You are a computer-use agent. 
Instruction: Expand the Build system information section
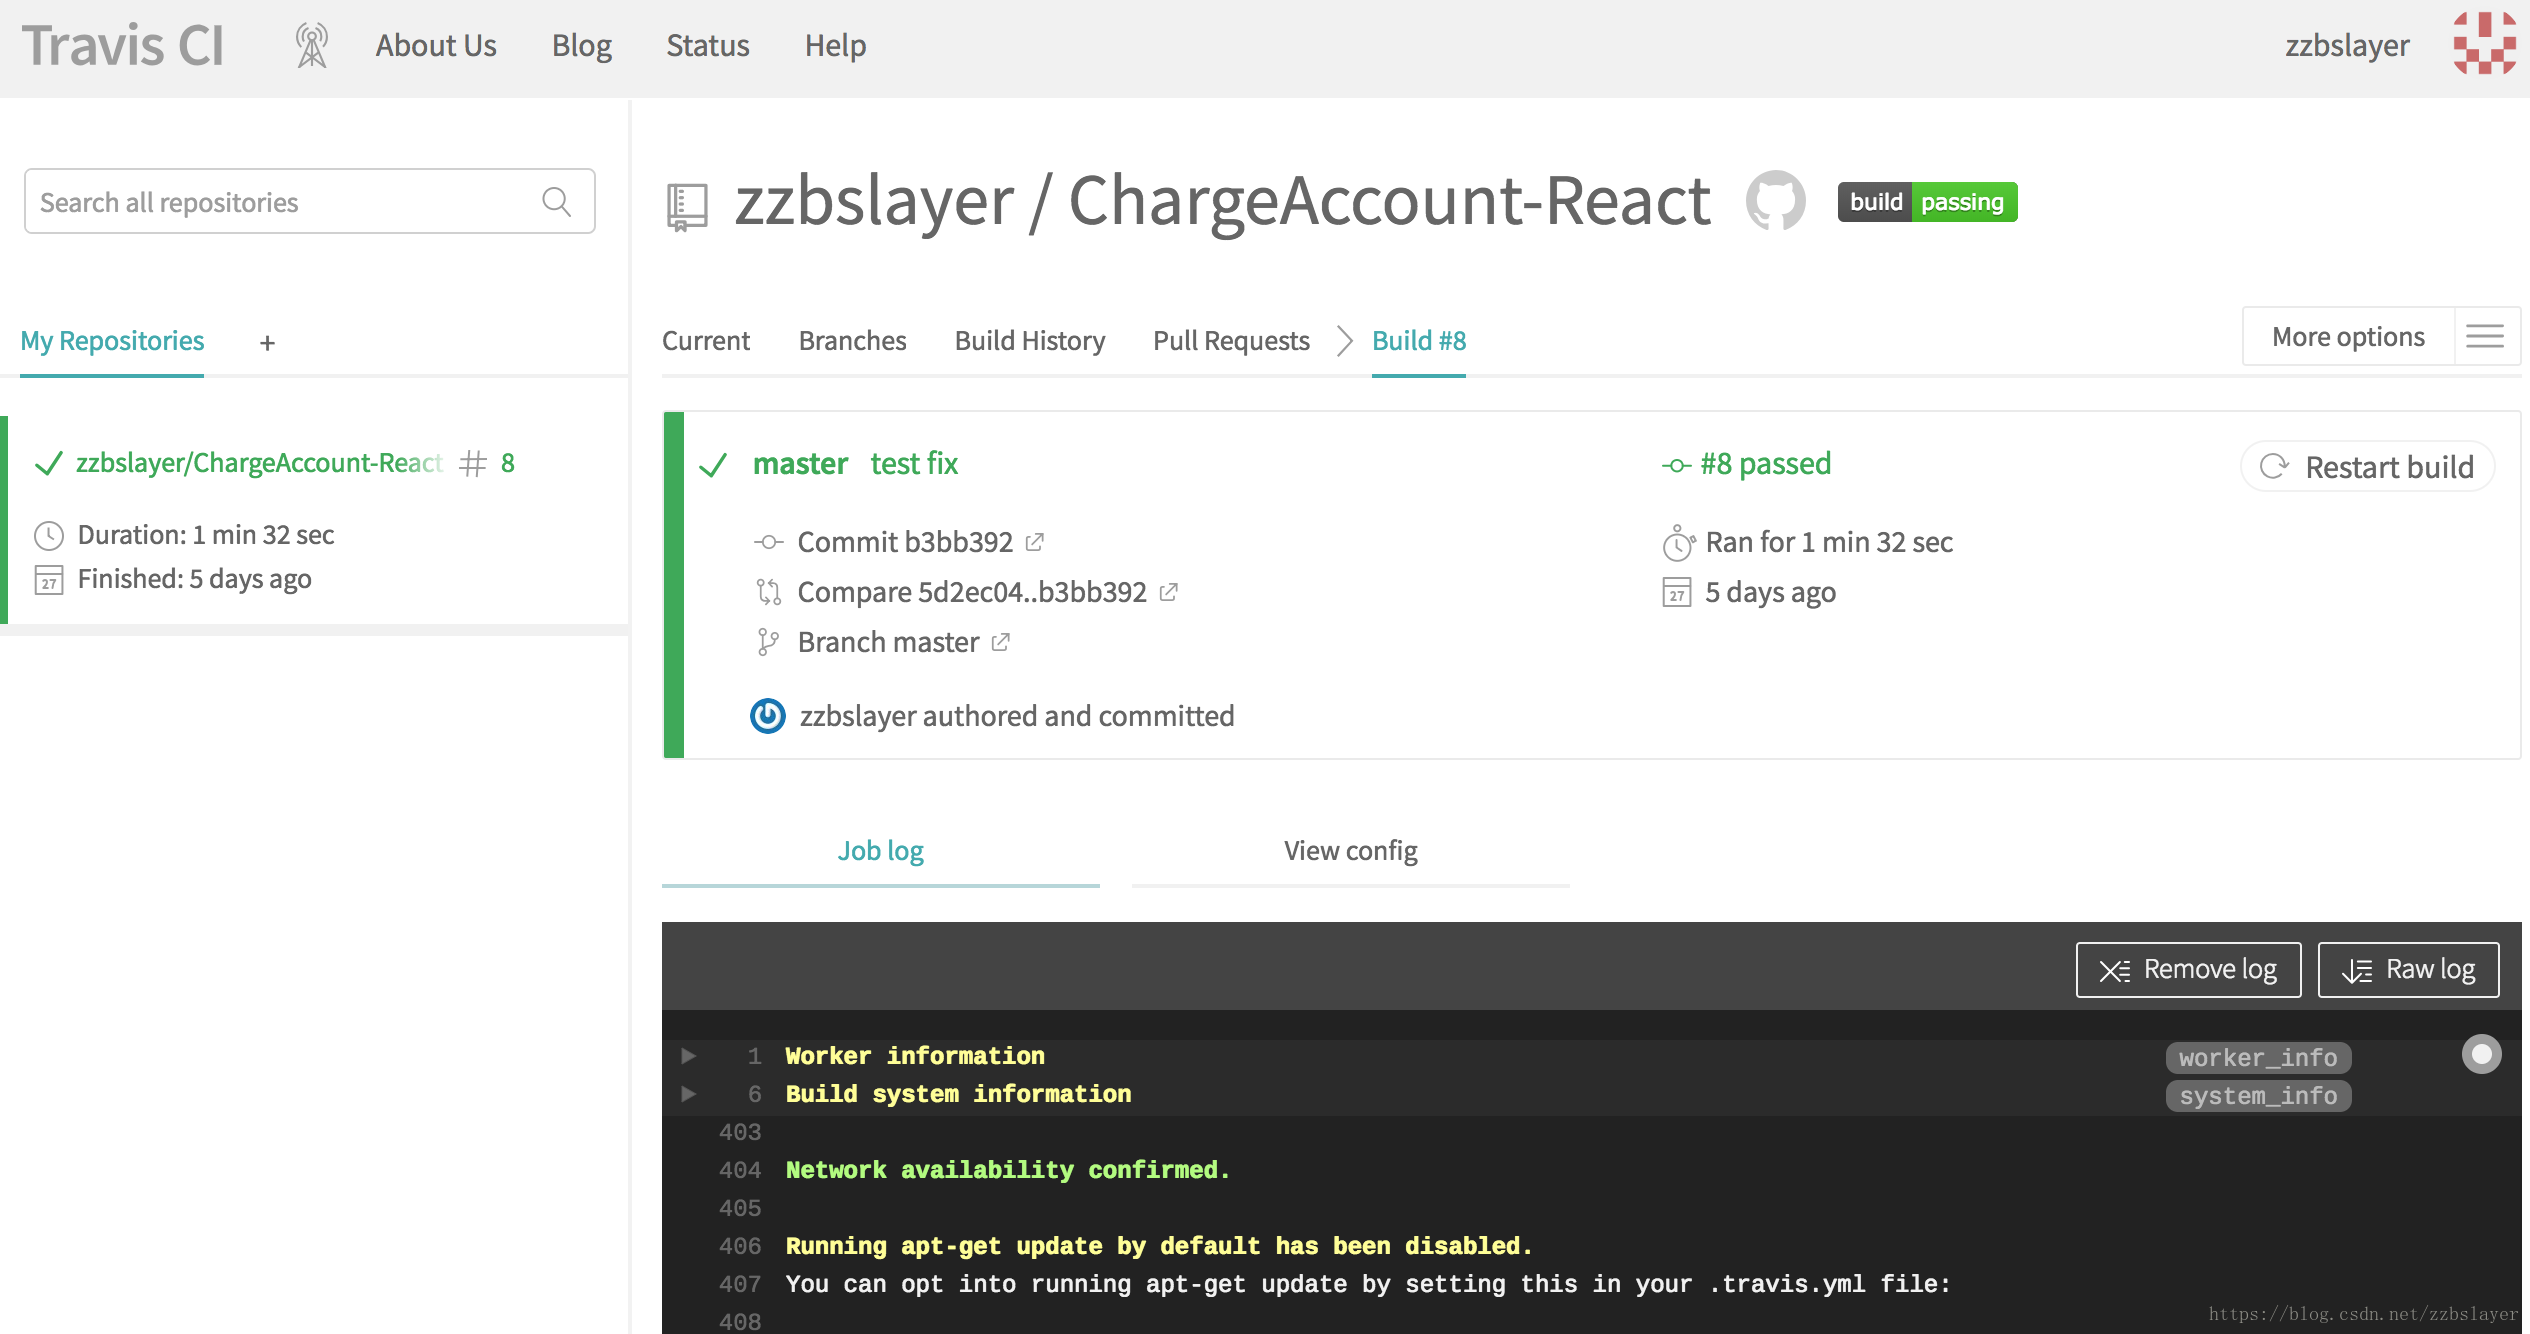(689, 1094)
